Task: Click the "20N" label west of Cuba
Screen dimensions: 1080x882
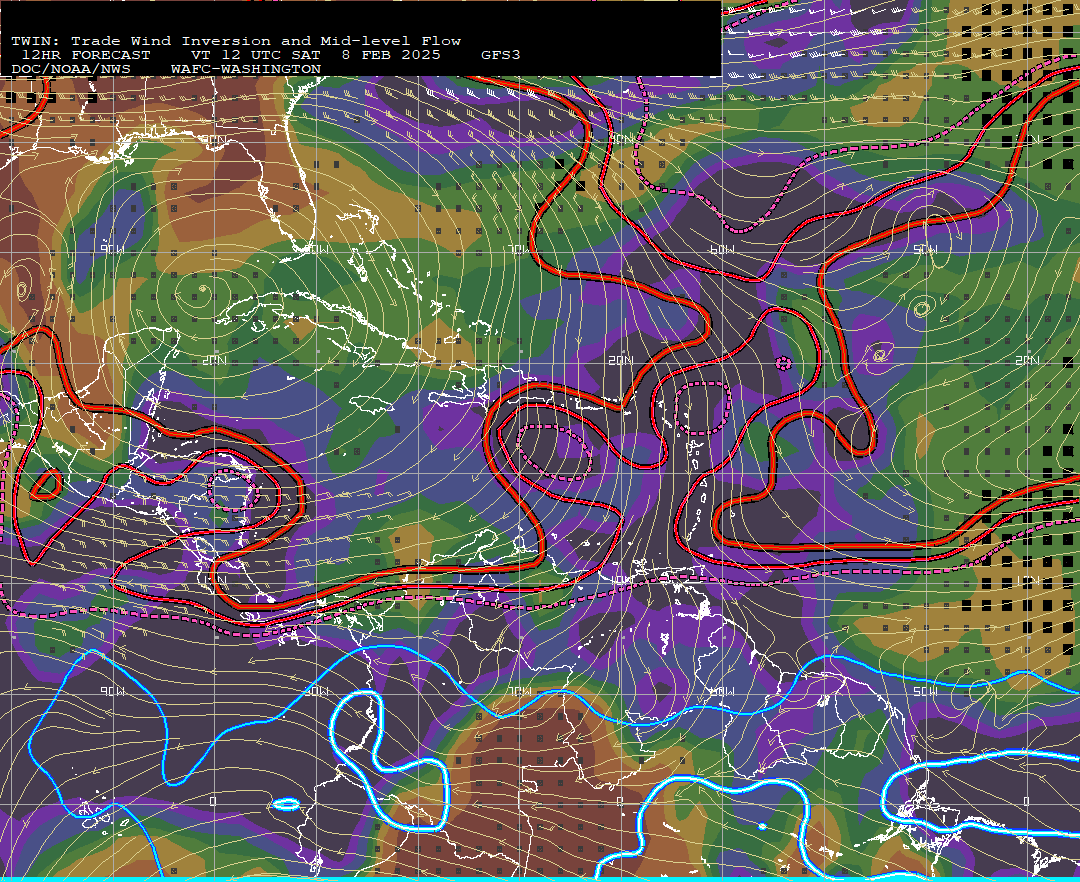Action: (x=214, y=360)
